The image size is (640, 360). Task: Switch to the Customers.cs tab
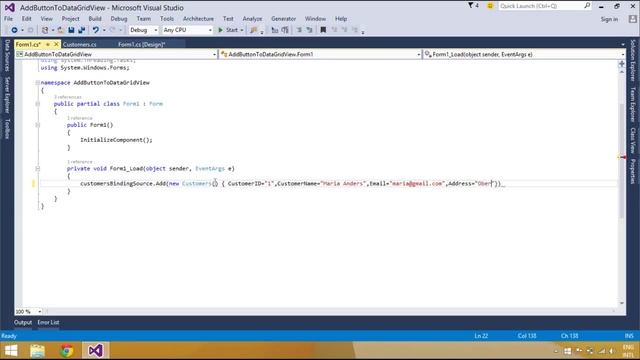pos(80,44)
